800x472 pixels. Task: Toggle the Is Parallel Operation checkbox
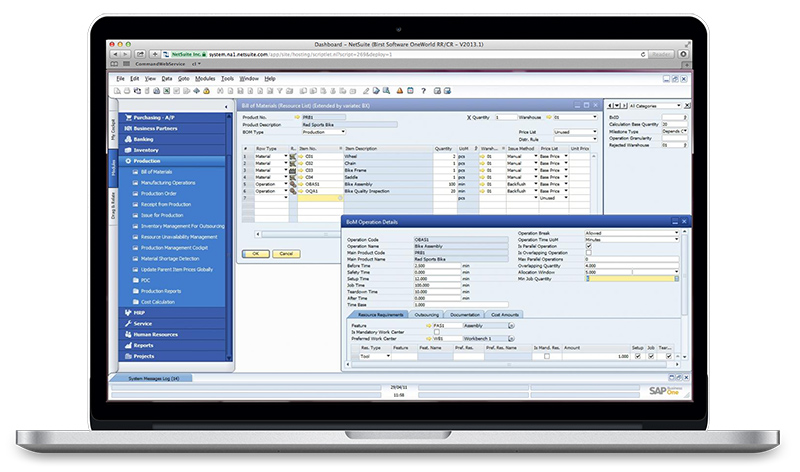[x=588, y=247]
